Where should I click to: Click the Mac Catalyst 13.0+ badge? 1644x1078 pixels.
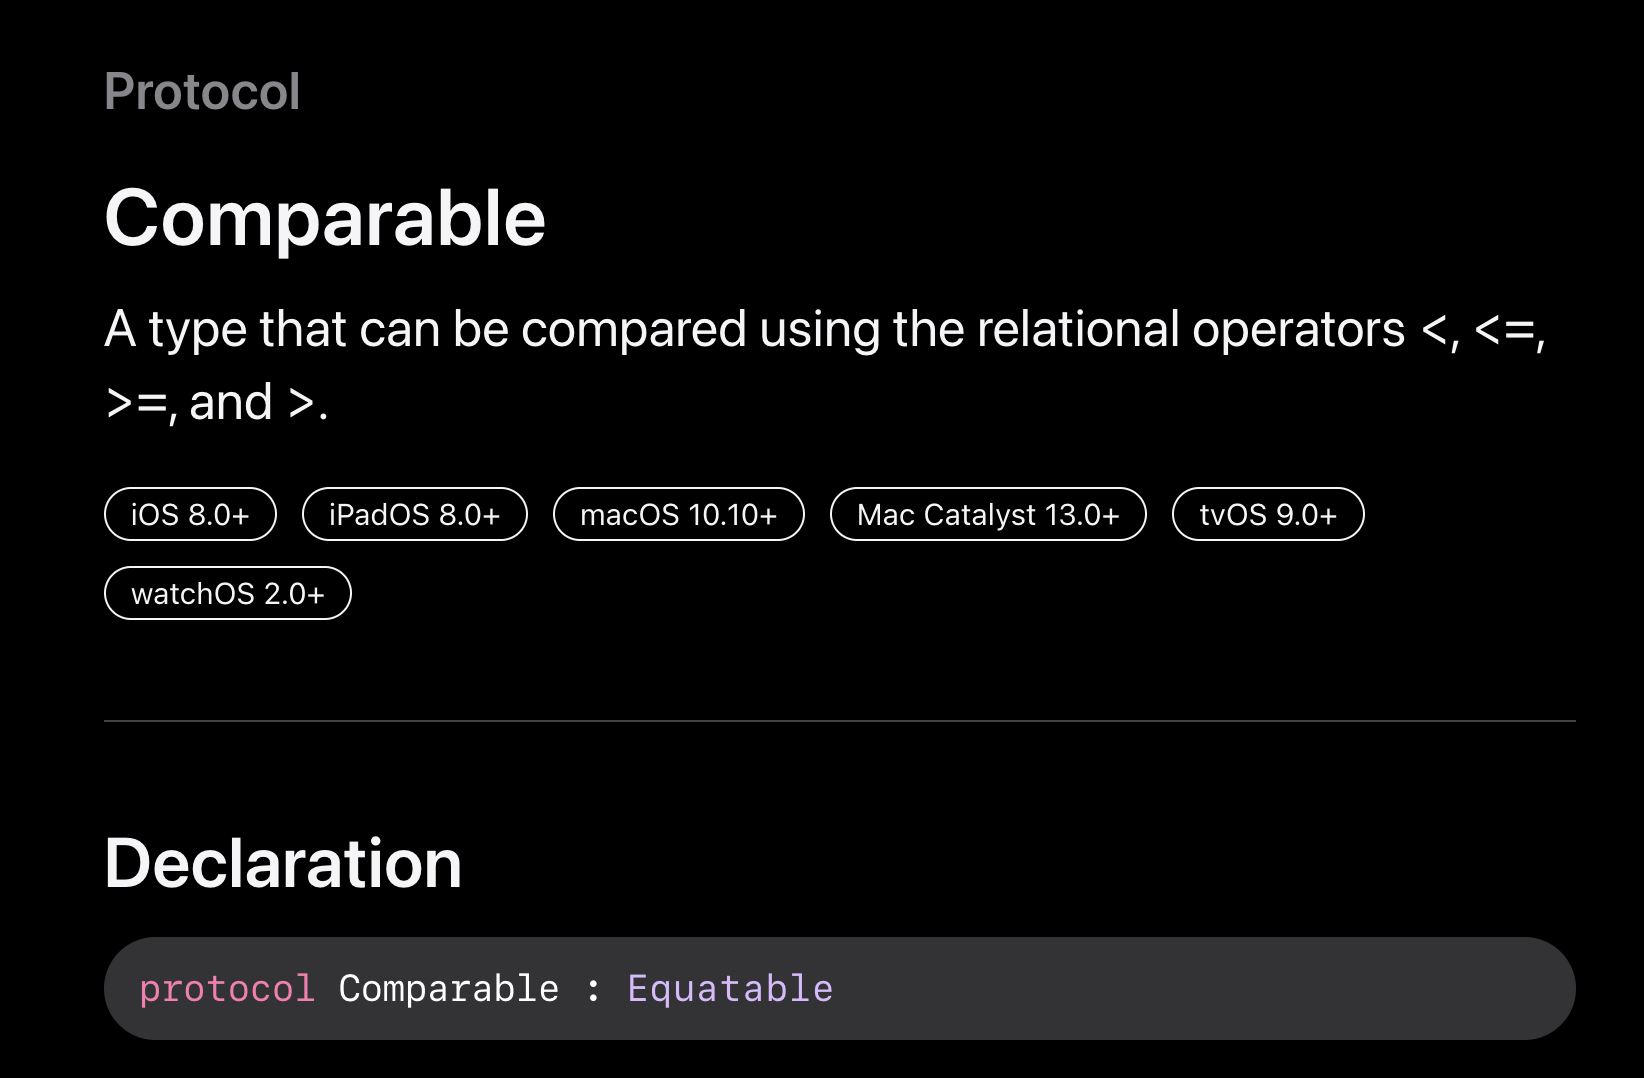(x=988, y=514)
